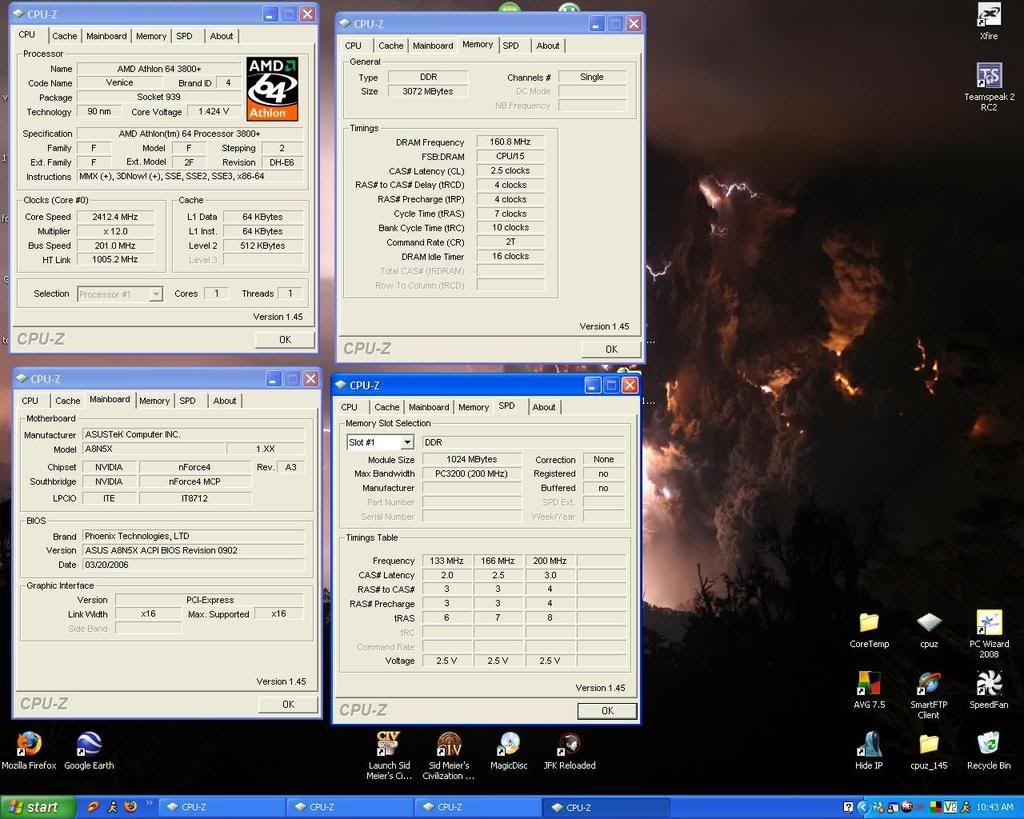Viewport: 1024px width, 819px height.
Task: Click the taskbar clock showing 10:43 AM
Action: 995,807
